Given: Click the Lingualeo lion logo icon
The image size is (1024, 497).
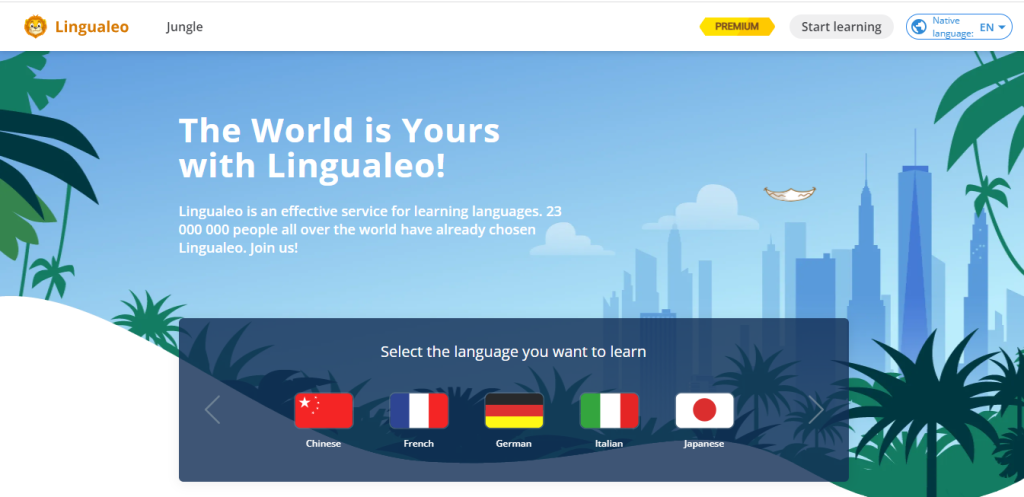Looking at the screenshot, I should coord(35,27).
